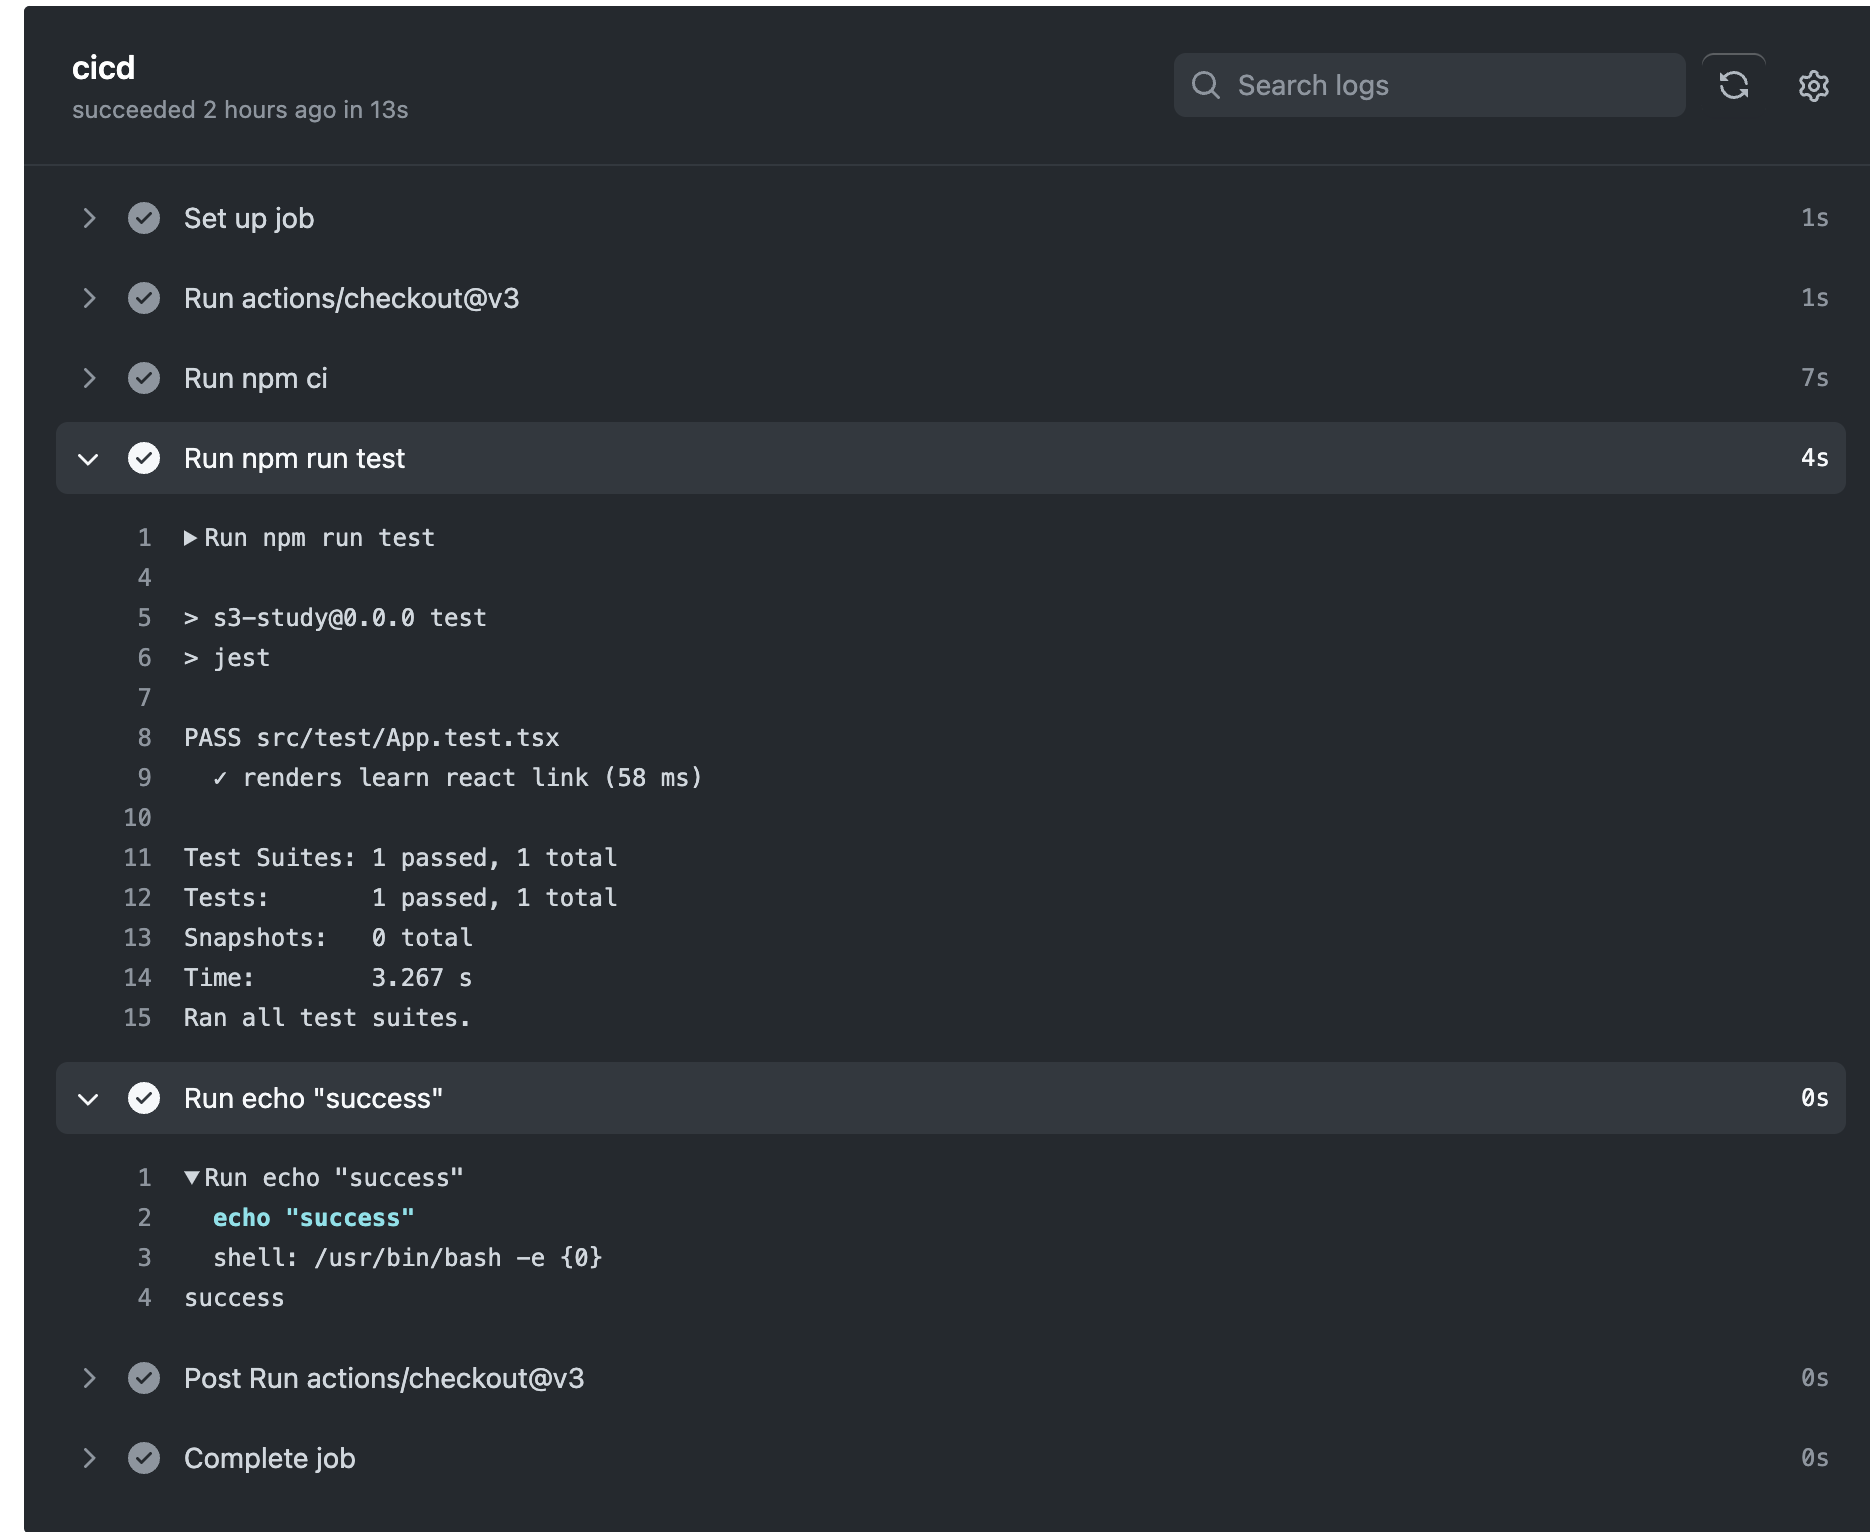Expand the Run npm ci step
Viewport: 1870px width, 1532px height.
pyautogui.click(x=89, y=378)
